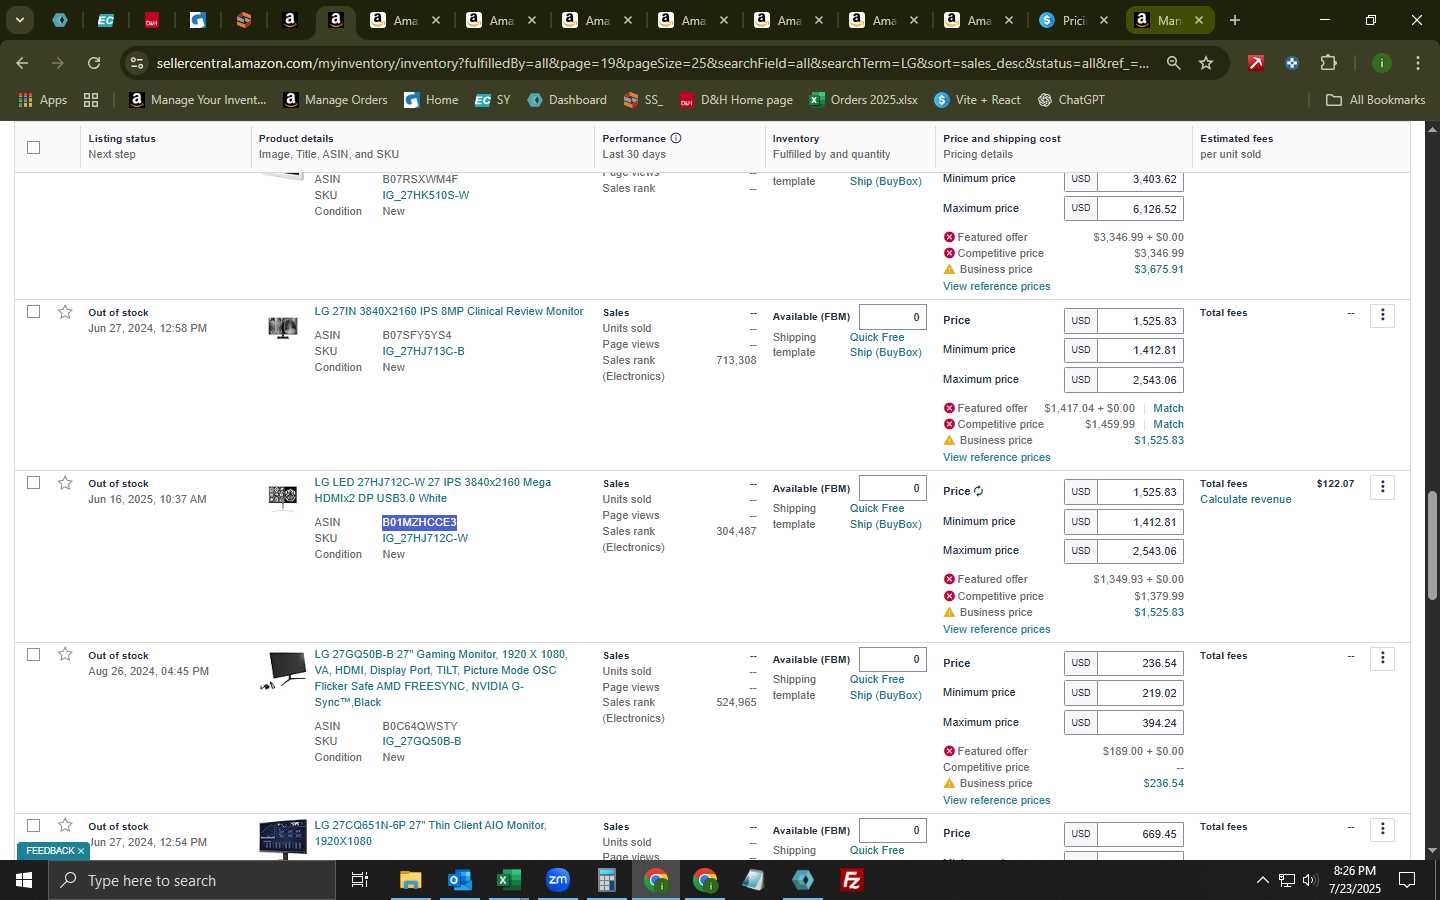Close the FEEDBACK widget
The image size is (1440, 900).
tap(81, 851)
